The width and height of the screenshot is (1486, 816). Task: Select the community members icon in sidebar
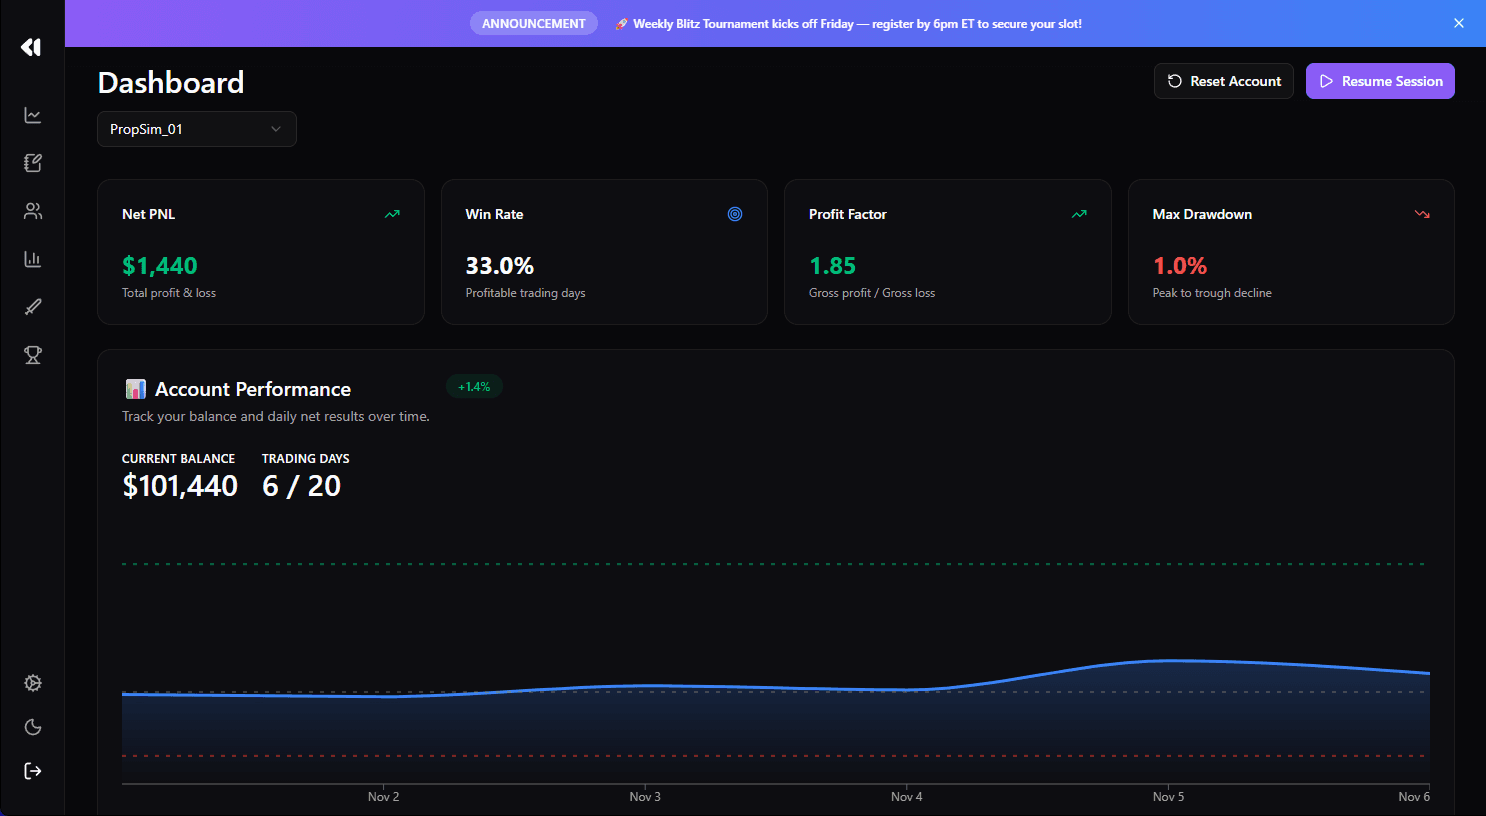pyautogui.click(x=32, y=210)
